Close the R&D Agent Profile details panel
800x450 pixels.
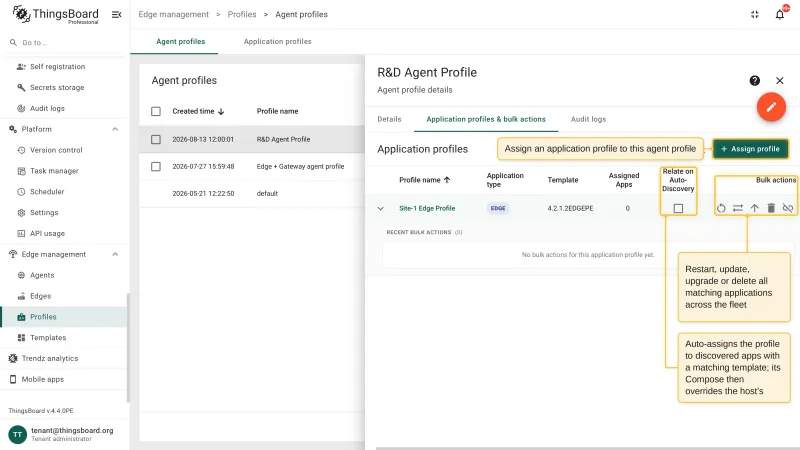780,81
